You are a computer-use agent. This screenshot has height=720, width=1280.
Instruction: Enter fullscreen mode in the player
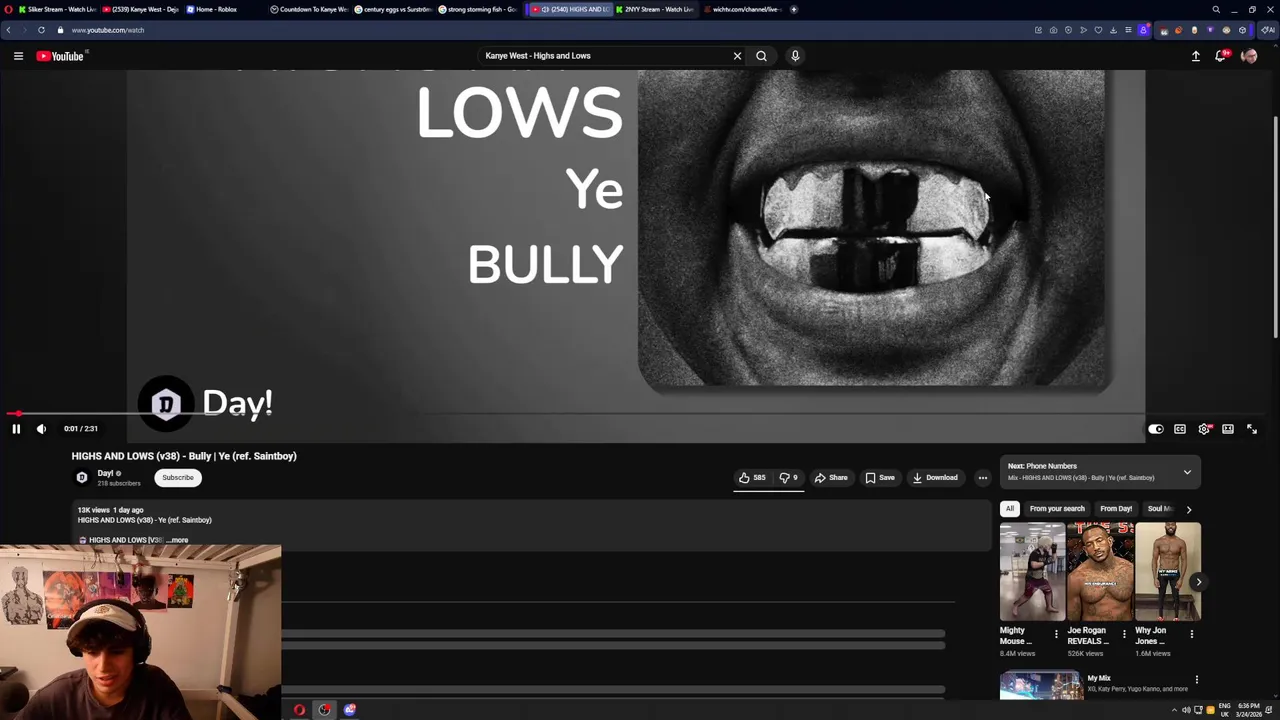[x=1252, y=429]
